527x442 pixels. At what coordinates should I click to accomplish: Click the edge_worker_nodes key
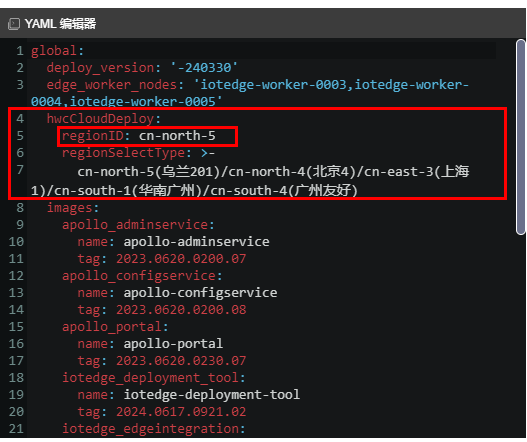click(112, 85)
